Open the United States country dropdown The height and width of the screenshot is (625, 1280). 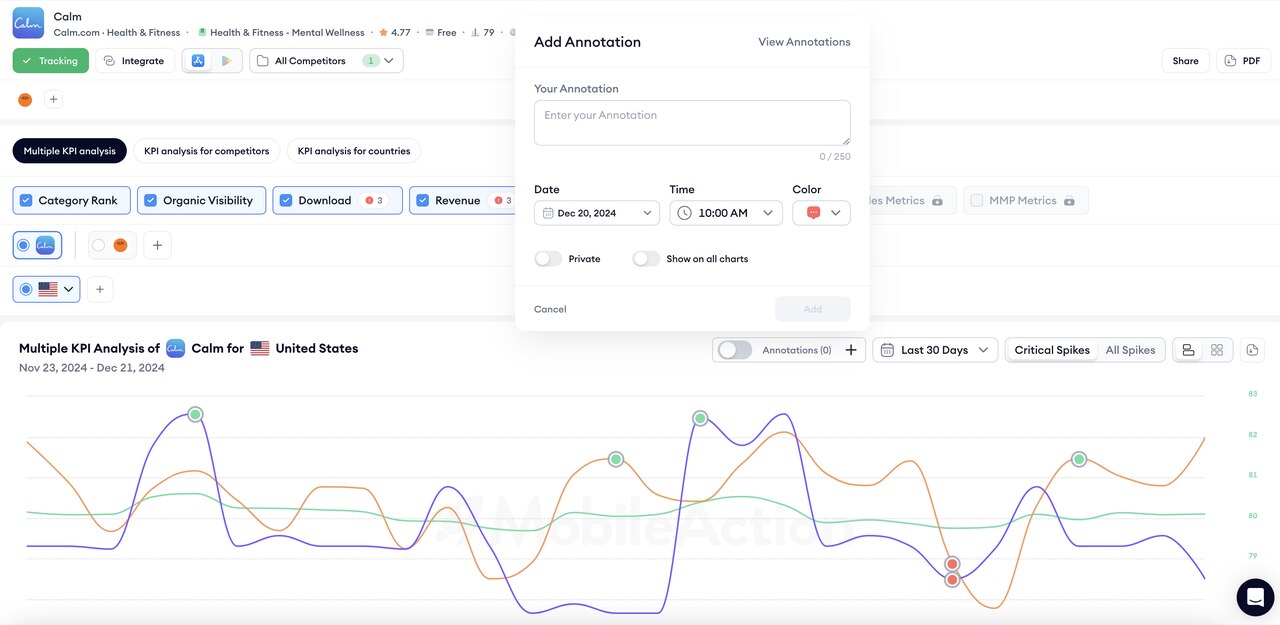point(46,289)
